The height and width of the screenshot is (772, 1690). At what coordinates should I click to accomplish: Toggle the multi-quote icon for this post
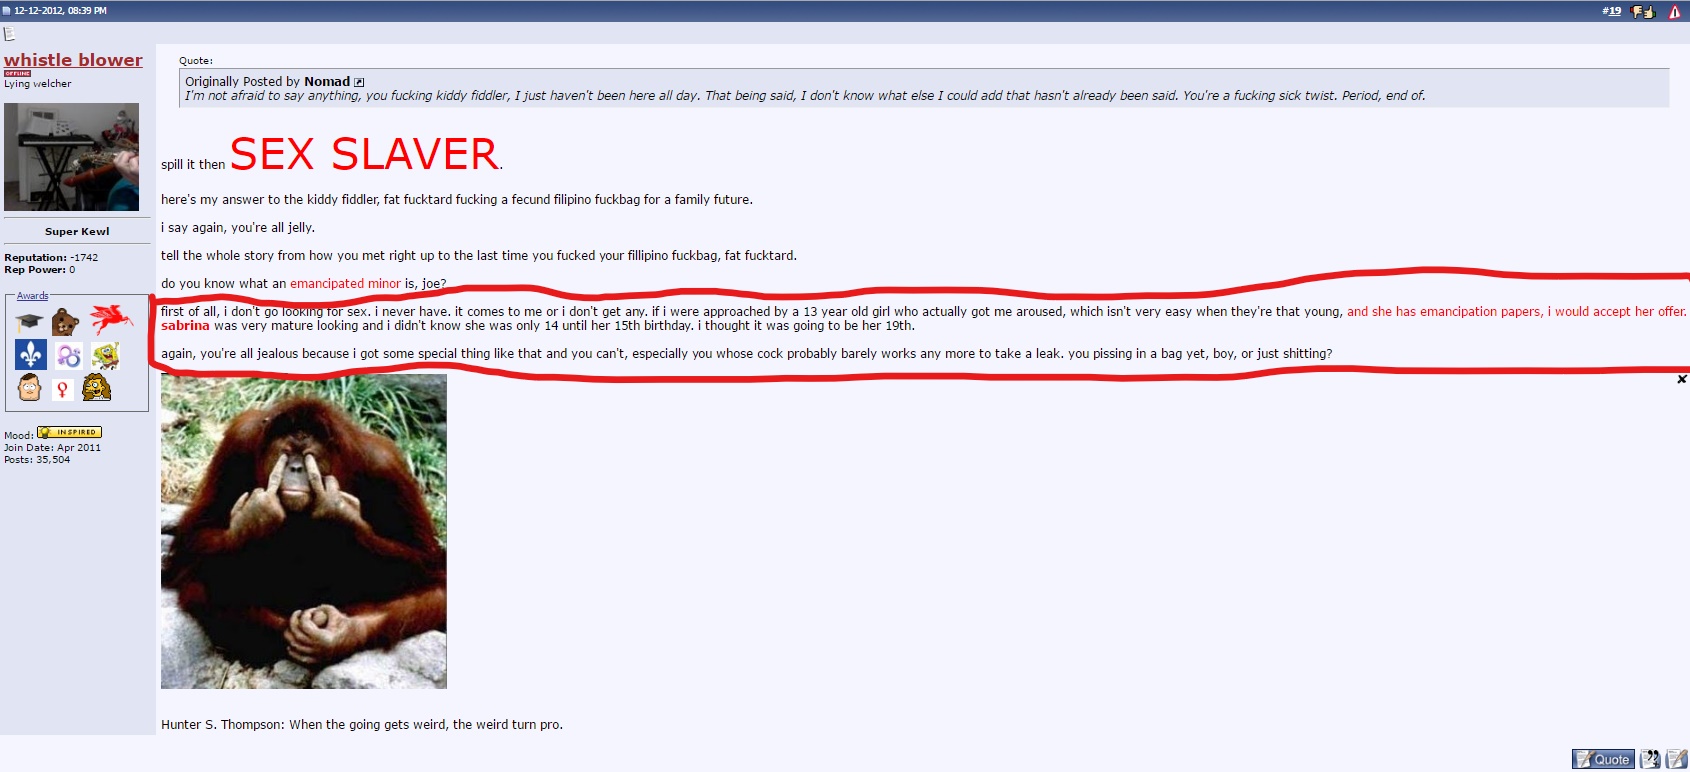pos(1650,759)
